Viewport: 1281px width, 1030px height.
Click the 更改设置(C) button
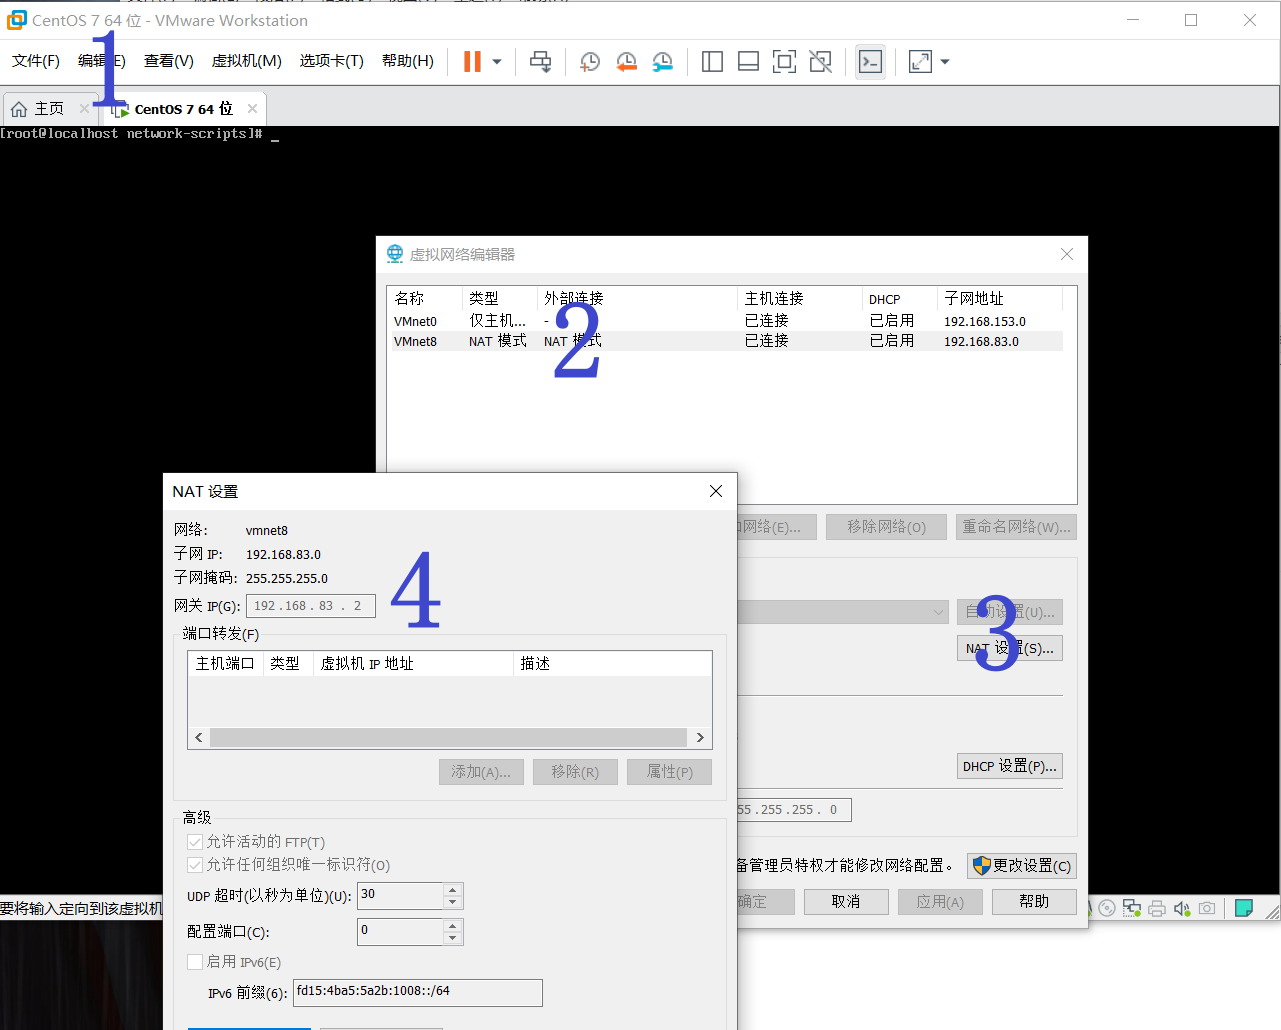click(1021, 865)
